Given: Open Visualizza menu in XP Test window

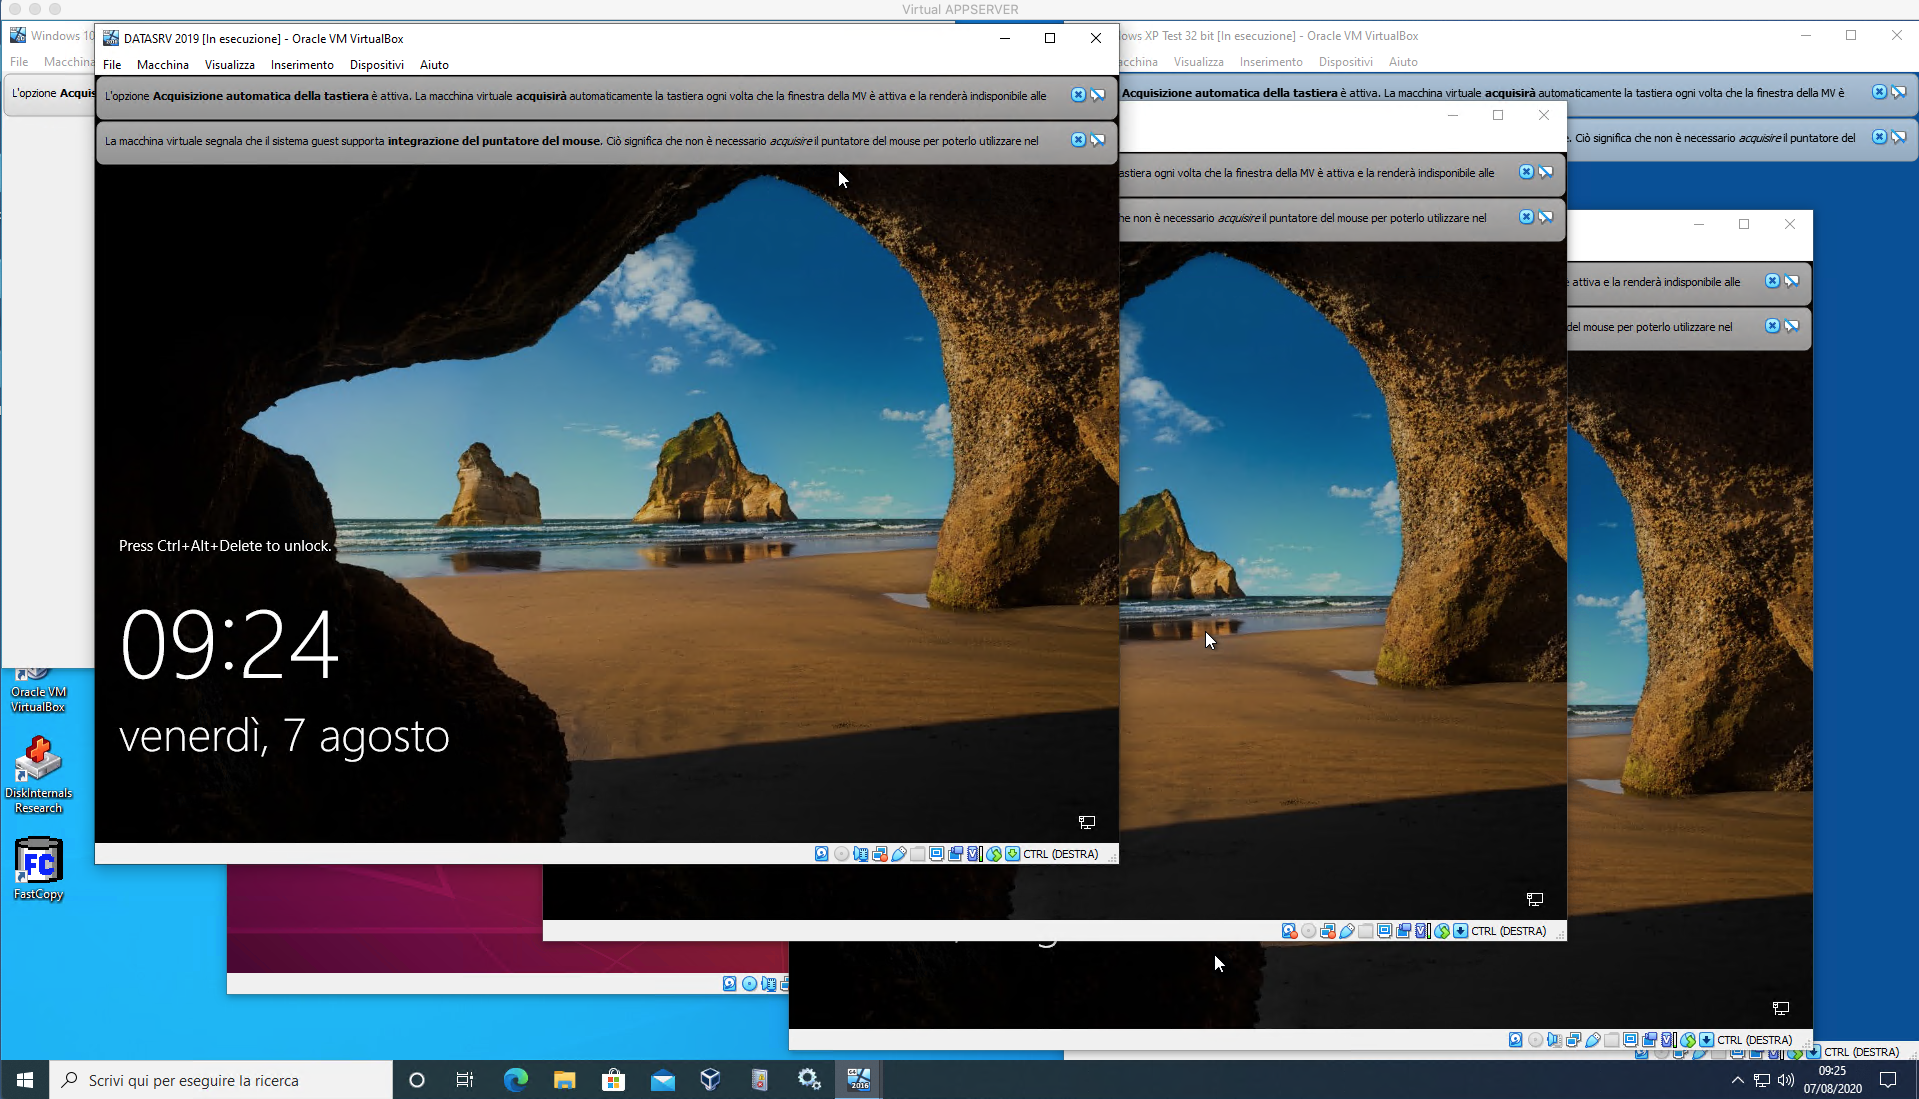Looking at the screenshot, I should [x=1198, y=62].
